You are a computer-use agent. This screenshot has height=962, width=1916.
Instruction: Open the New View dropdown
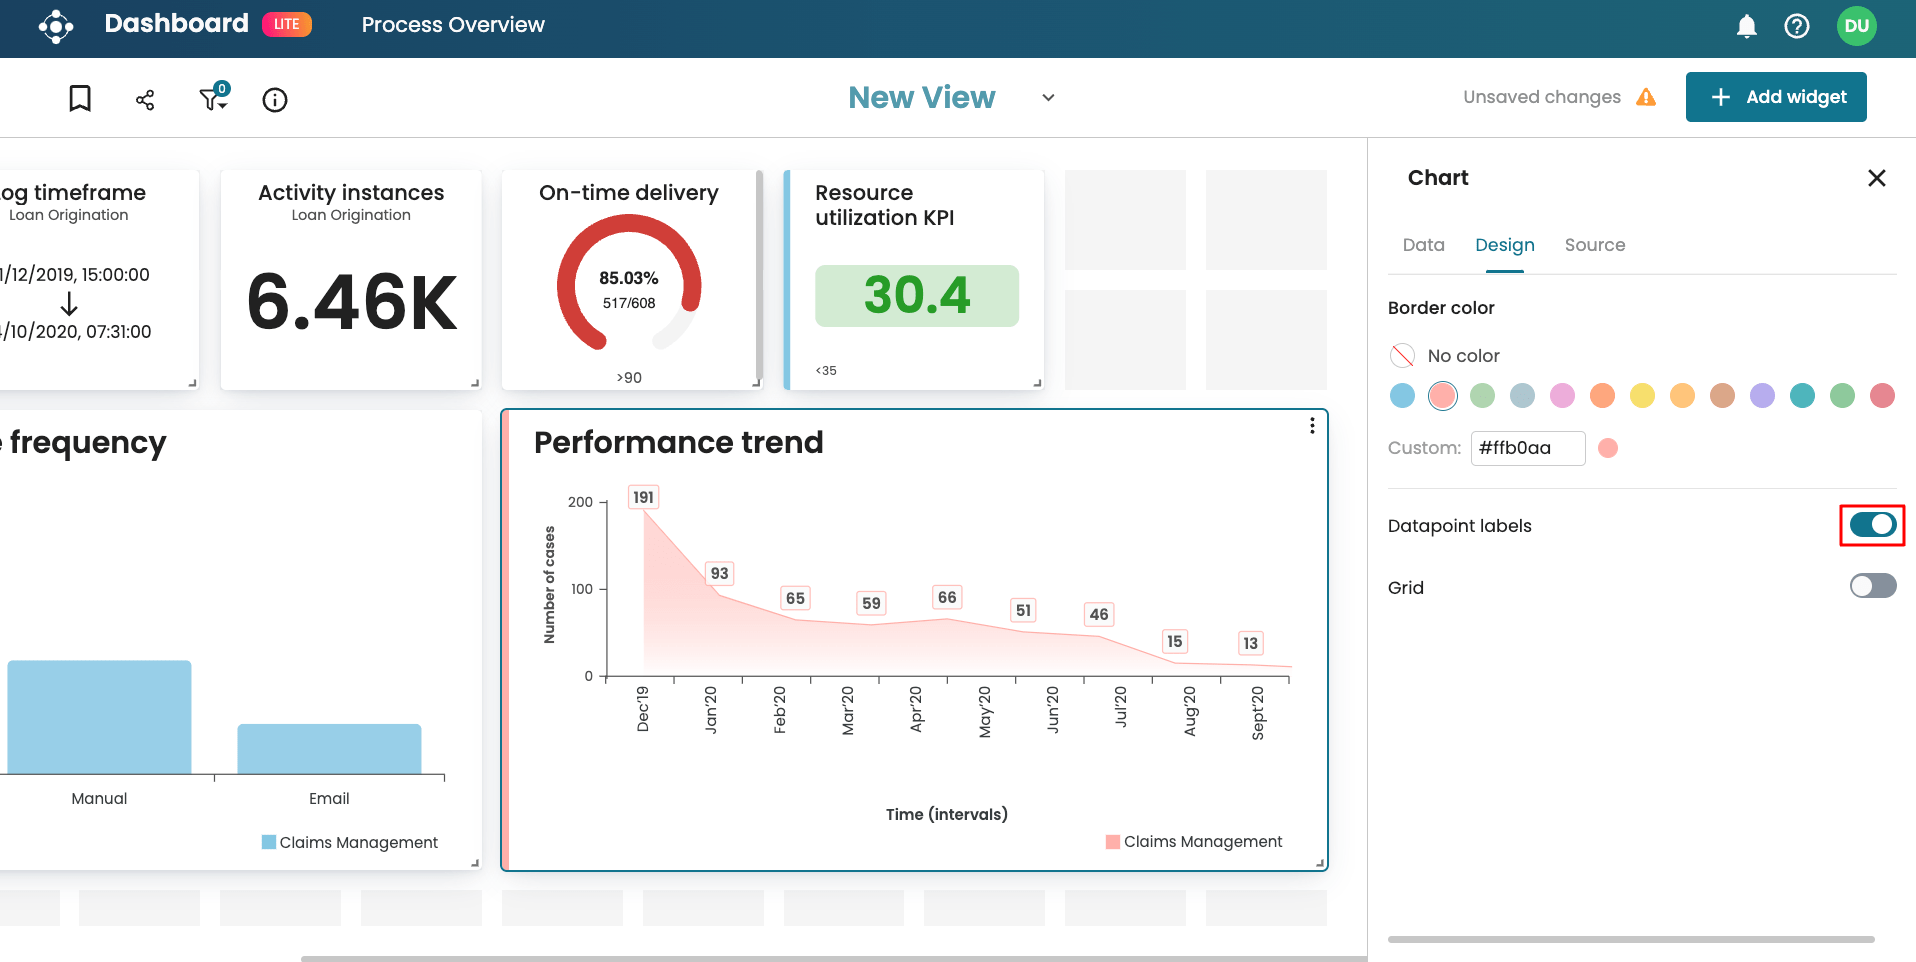point(1047,97)
